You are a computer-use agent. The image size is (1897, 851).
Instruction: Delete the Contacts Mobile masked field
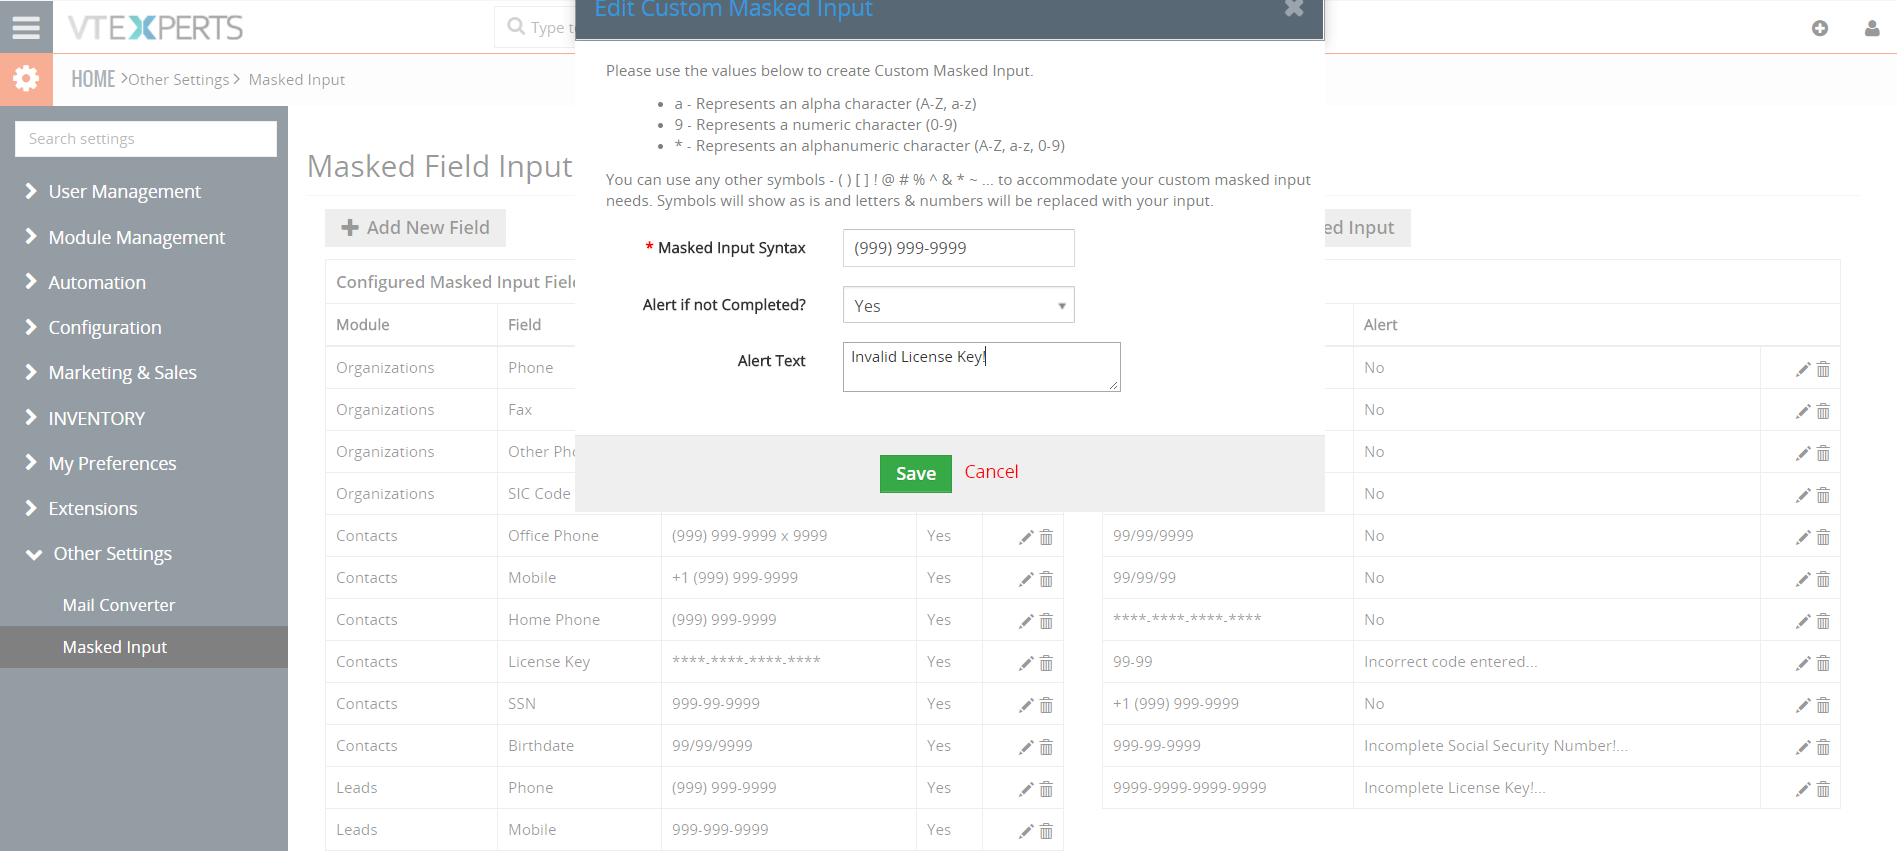pos(1046,579)
